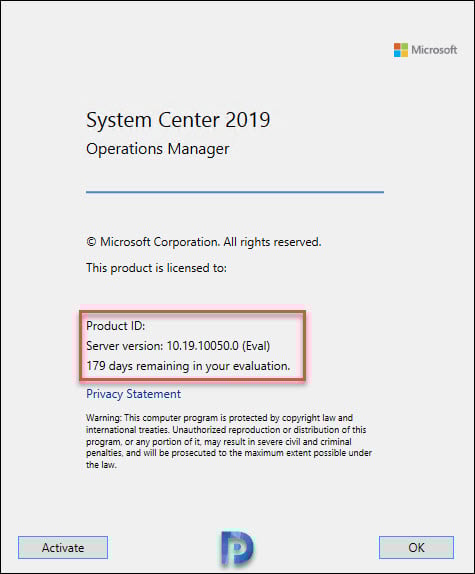Viewport: 475px width, 574px height.
Task: Click the year 2019 in the title
Action: tap(248, 120)
